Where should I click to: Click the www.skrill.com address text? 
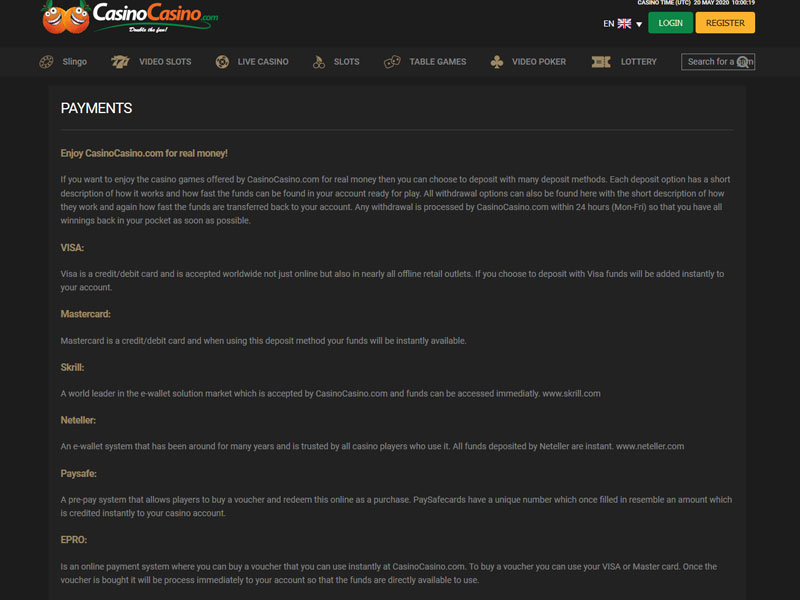(571, 393)
